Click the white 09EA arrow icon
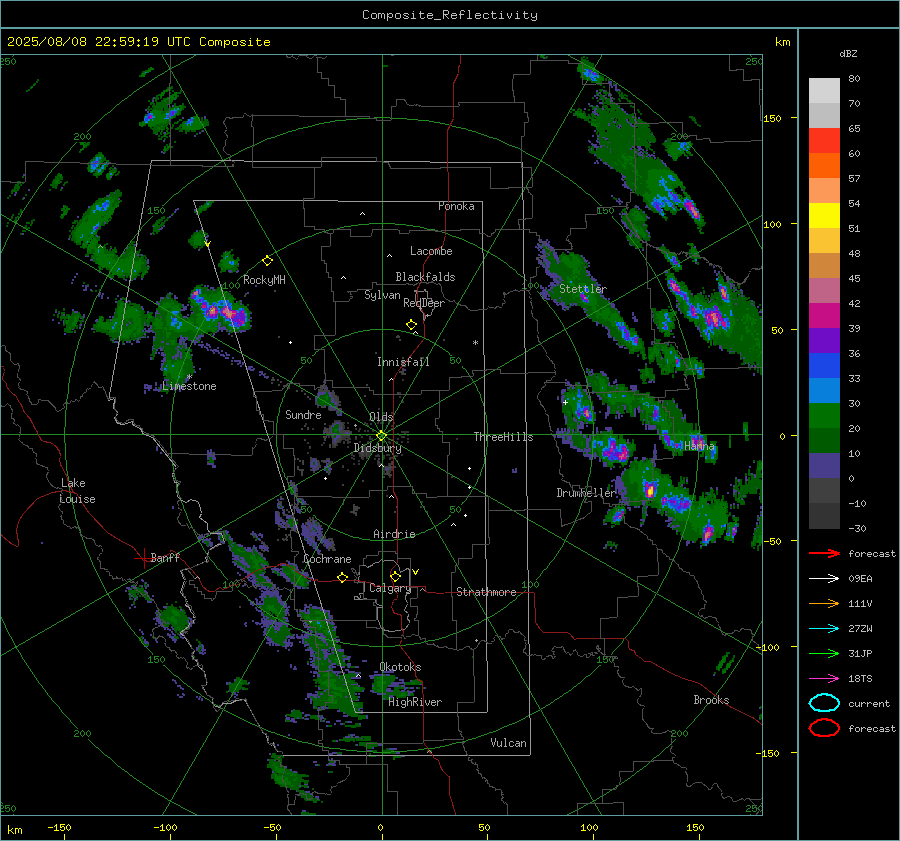 [824, 579]
